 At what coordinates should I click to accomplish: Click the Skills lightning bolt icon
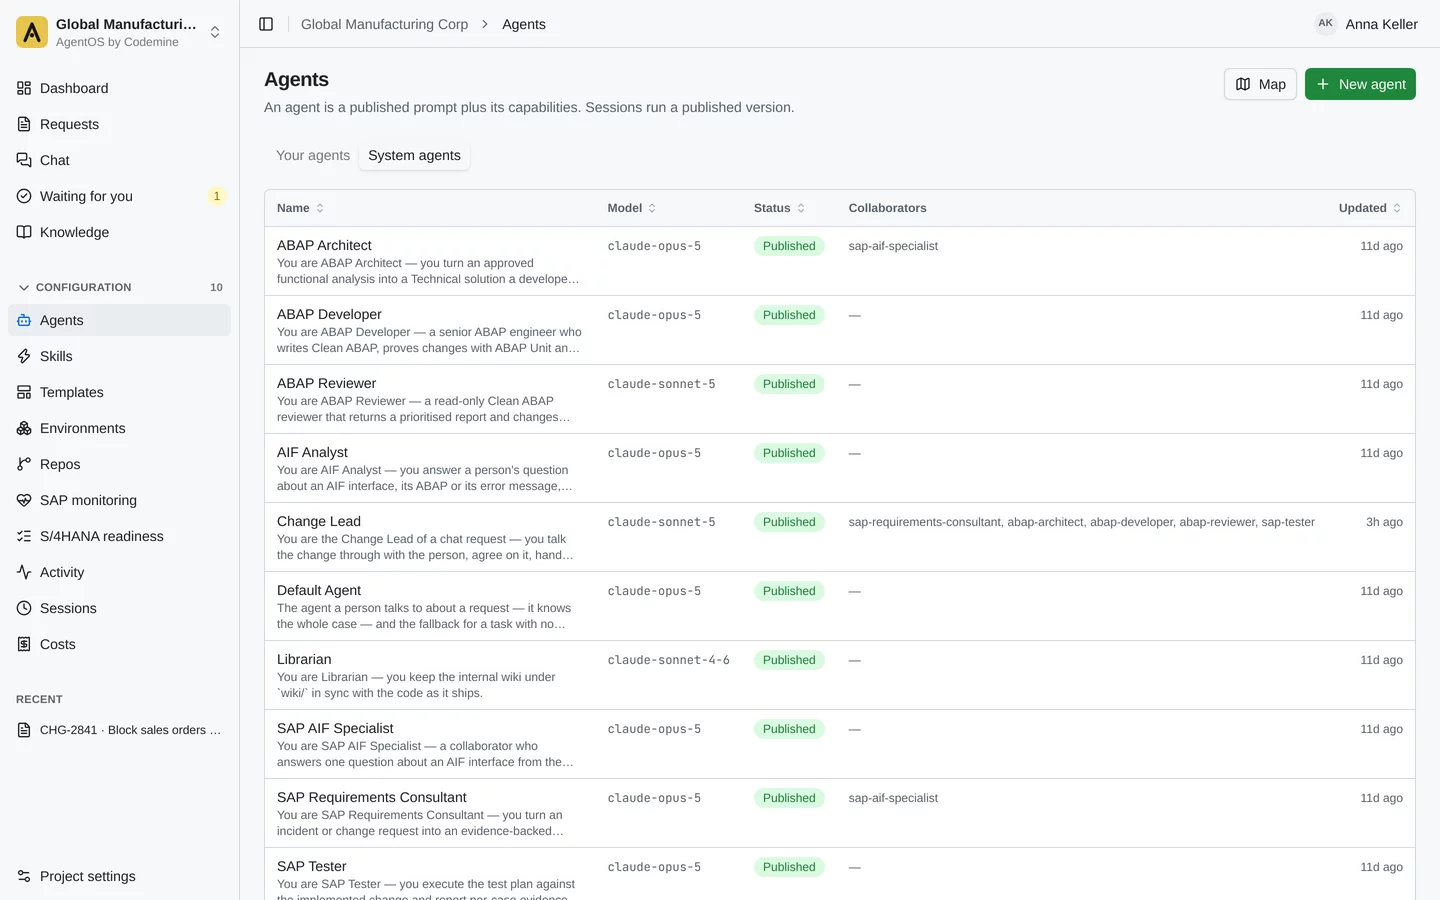(x=24, y=356)
